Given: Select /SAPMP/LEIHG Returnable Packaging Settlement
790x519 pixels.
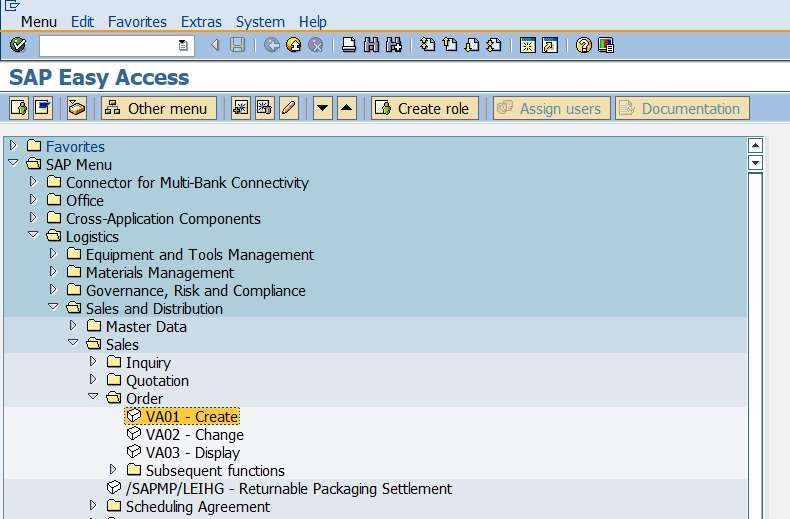Looking at the screenshot, I should 279,488.
